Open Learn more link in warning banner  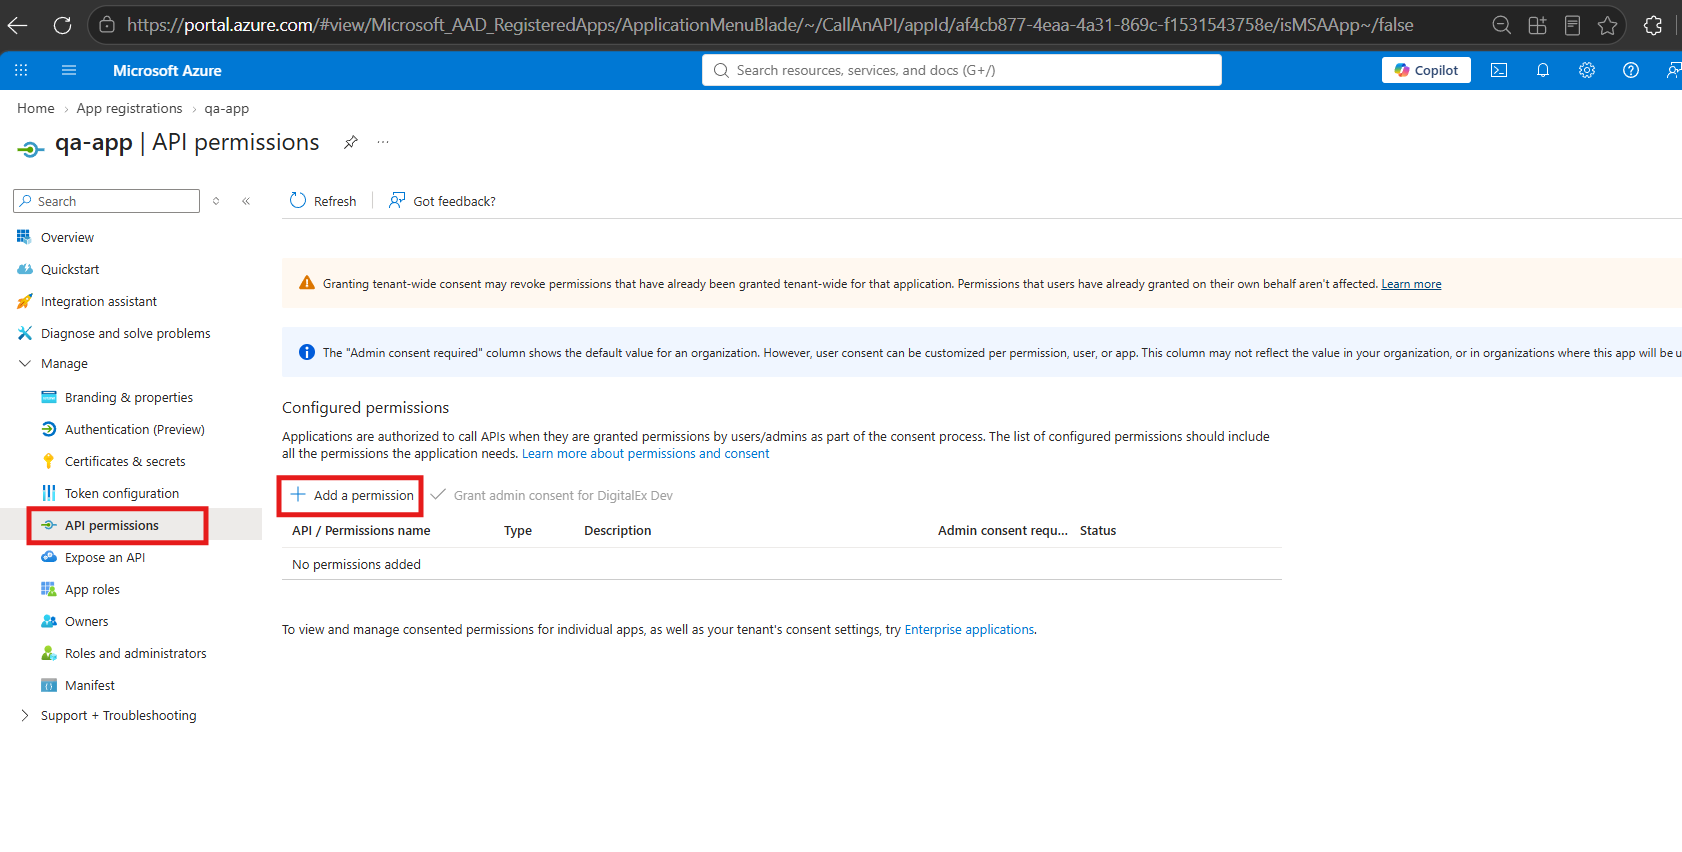tap(1411, 284)
